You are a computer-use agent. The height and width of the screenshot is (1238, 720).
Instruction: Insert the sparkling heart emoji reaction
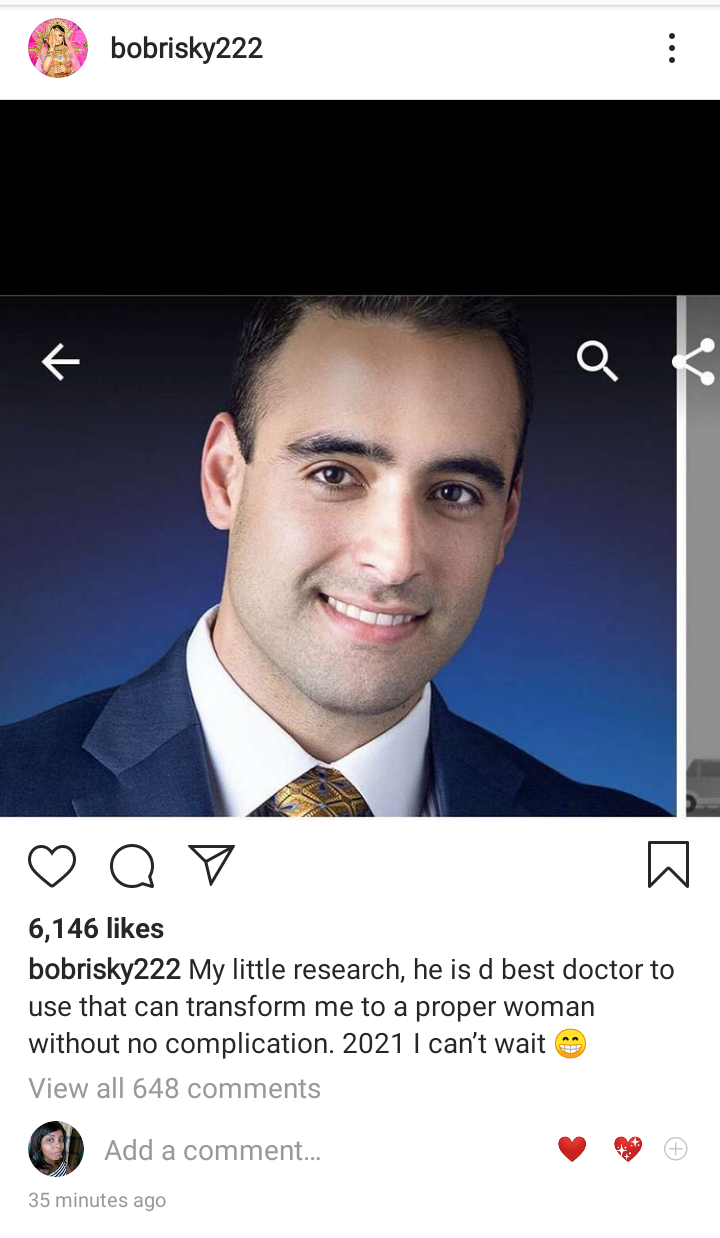(x=628, y=1150)
